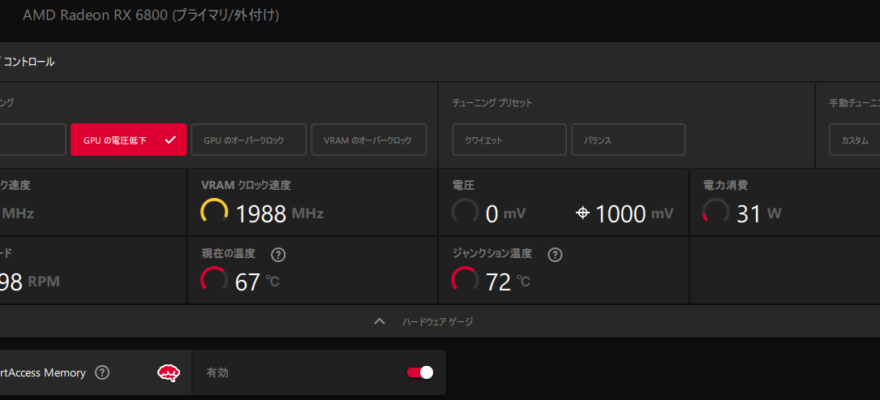Click the 現在の温度 red gauge
This screenshot has height=400, width=880.
[214, 280]
